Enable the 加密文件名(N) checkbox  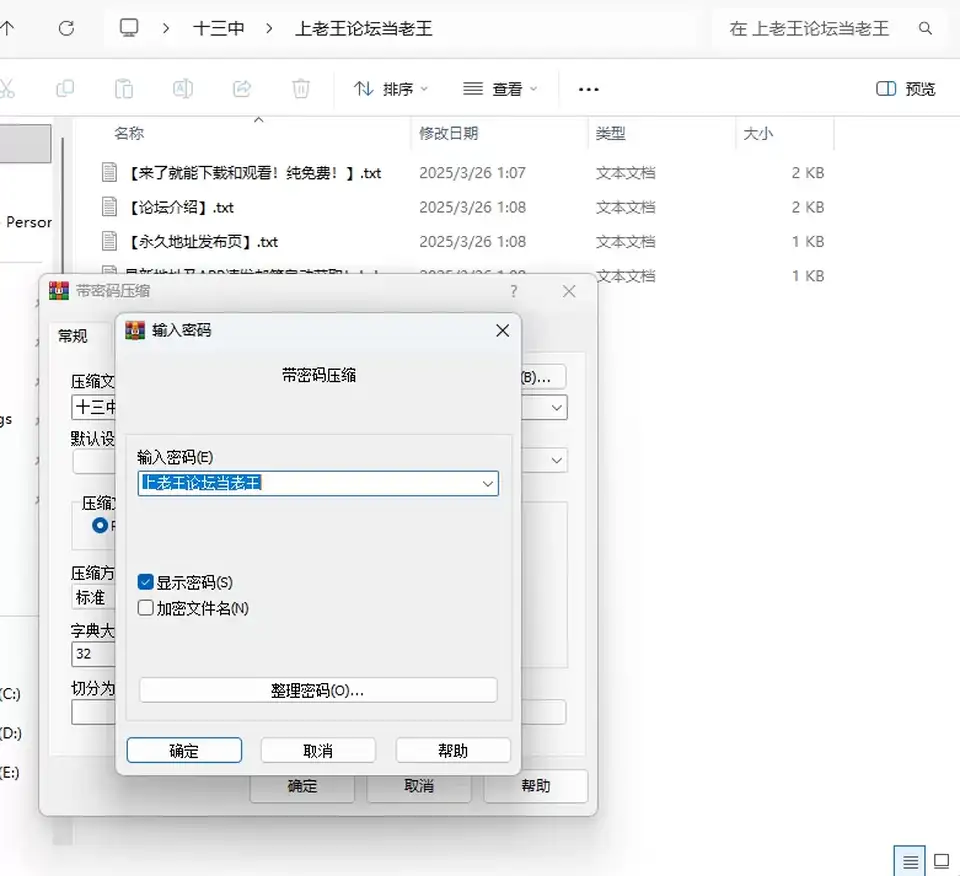tap(145, 608)
